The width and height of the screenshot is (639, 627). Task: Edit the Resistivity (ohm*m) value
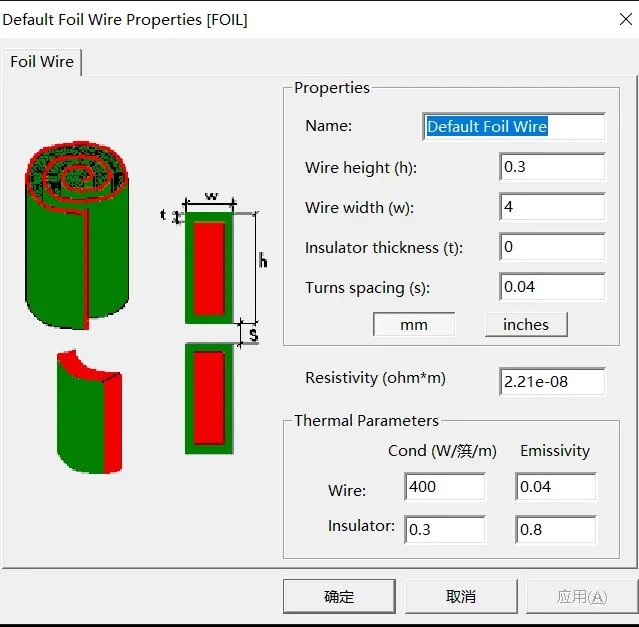(x=552, y=382)
